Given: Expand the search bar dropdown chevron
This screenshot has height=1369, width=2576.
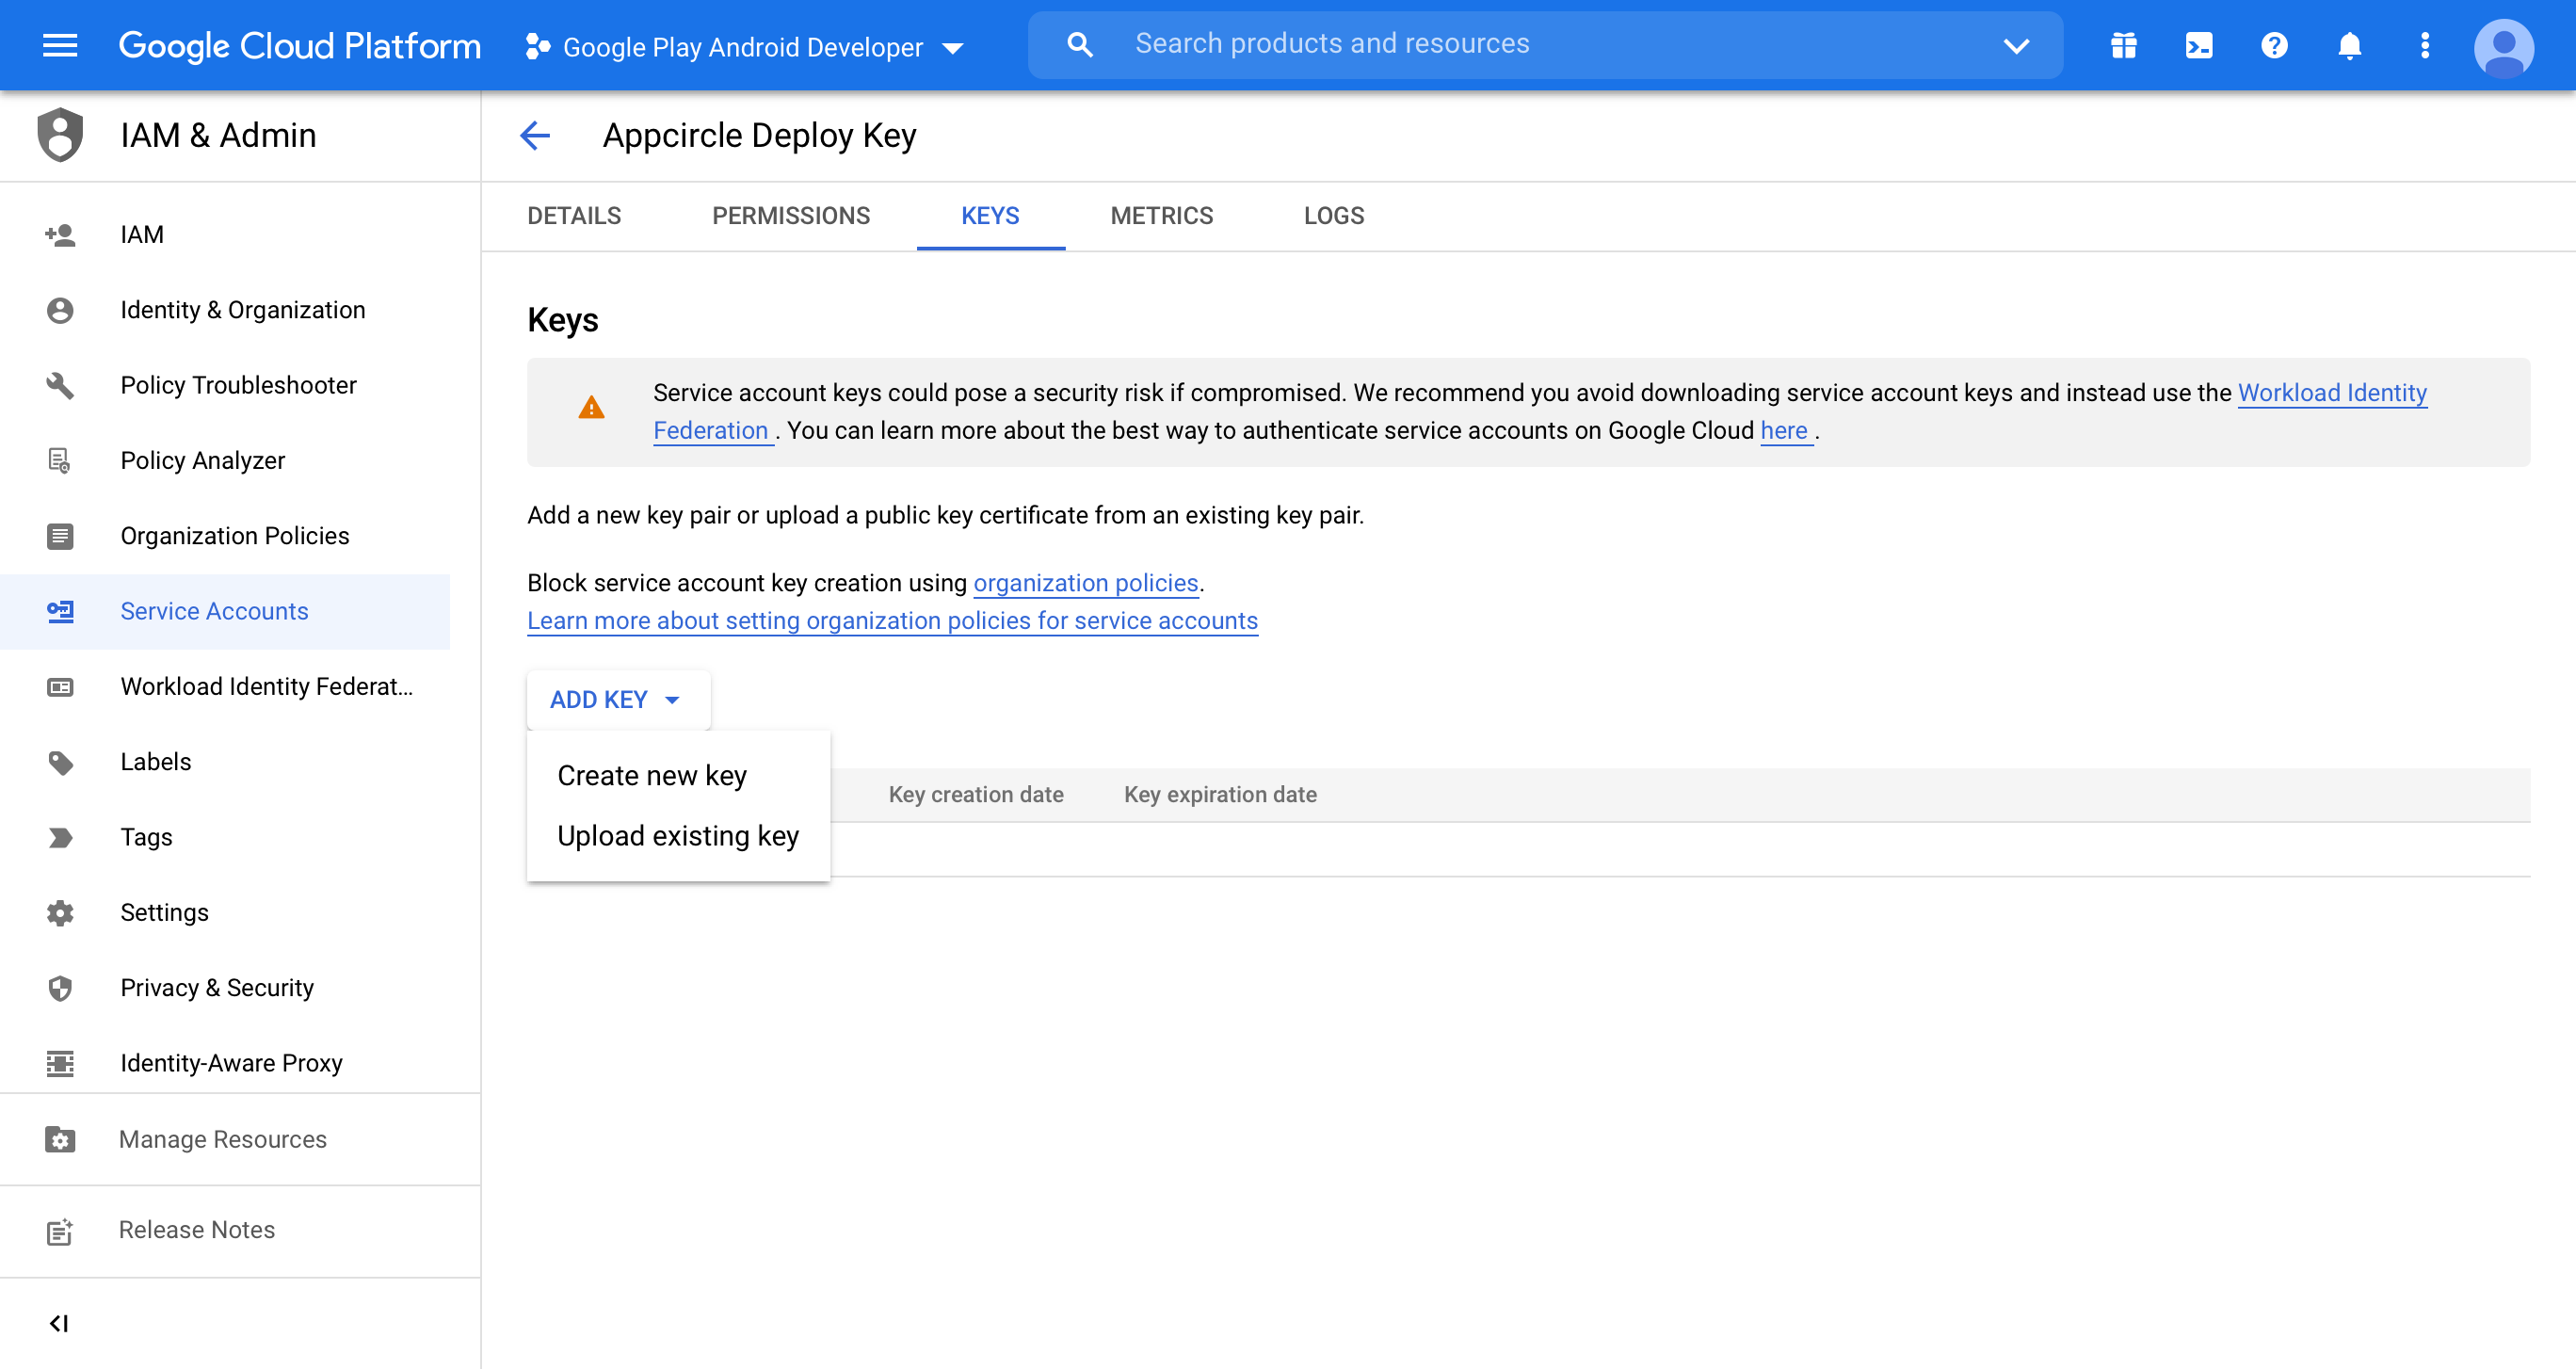Looking at the screenshot, I should pyautogui.click(x=2016, y=45).
